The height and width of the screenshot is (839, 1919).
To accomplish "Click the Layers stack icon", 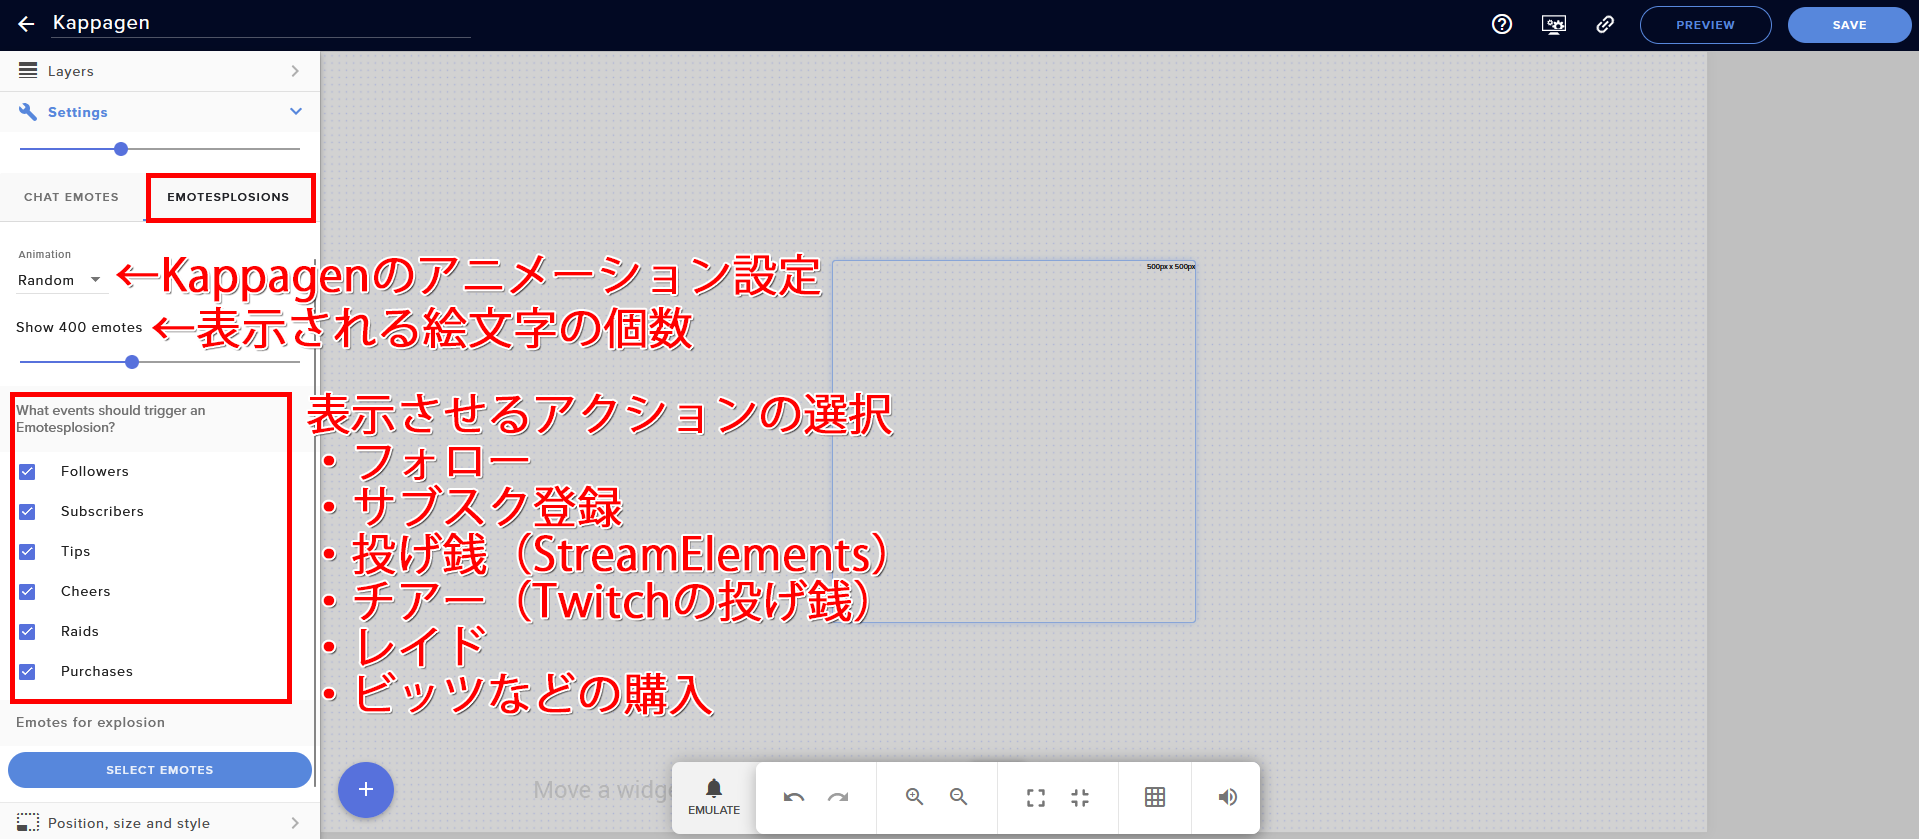I will tap(28, 71).
